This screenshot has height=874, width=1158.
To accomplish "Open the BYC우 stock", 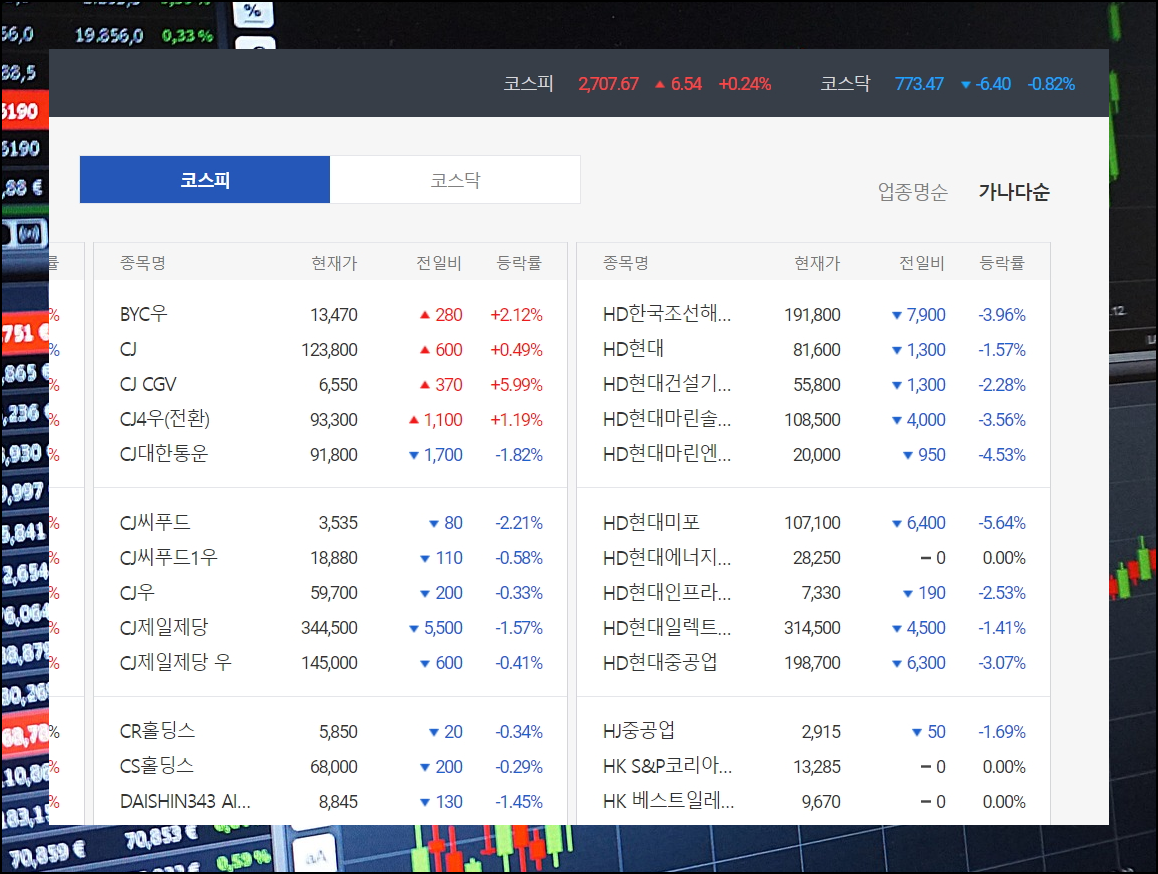I will pos(143,314).
